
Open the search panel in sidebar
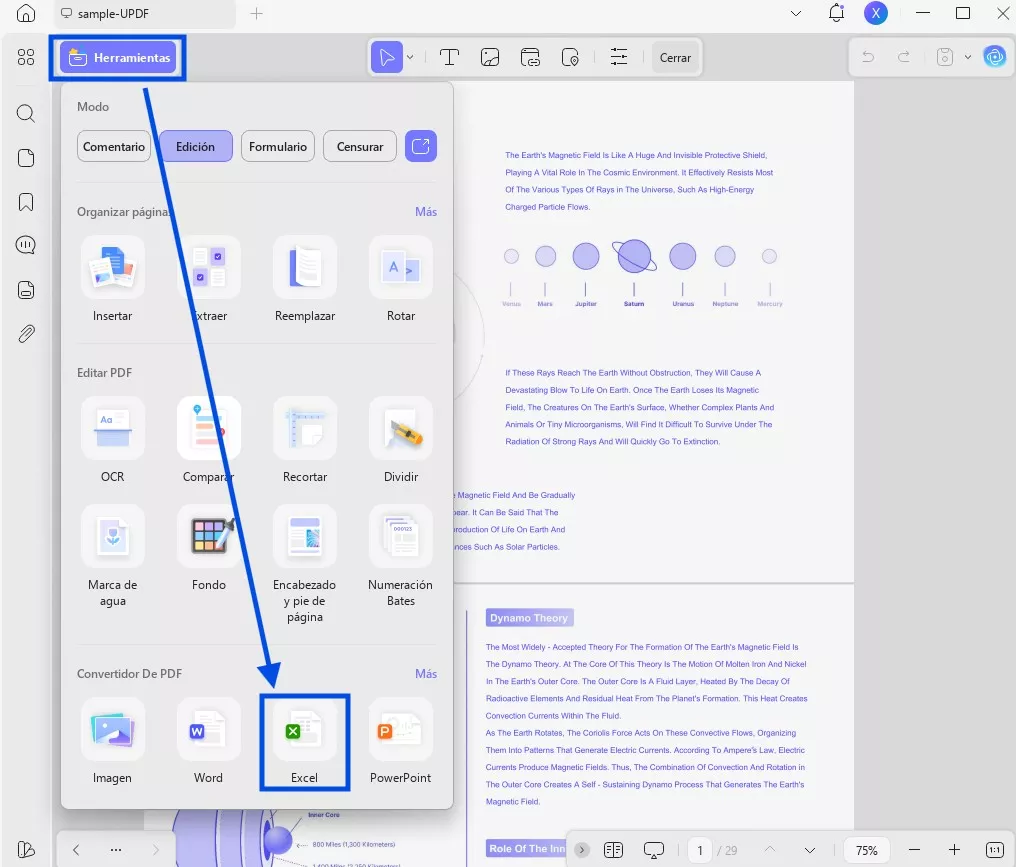coord(26,113)
